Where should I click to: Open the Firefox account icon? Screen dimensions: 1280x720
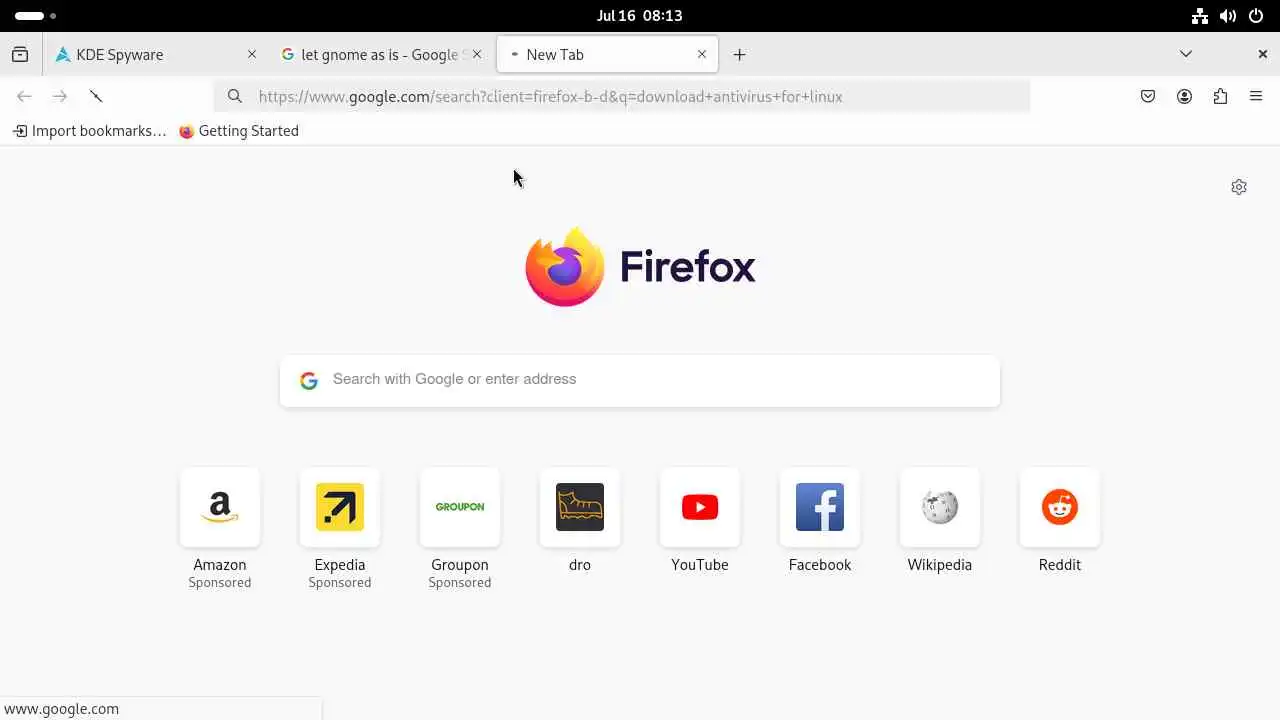[x=1184, y=96]
